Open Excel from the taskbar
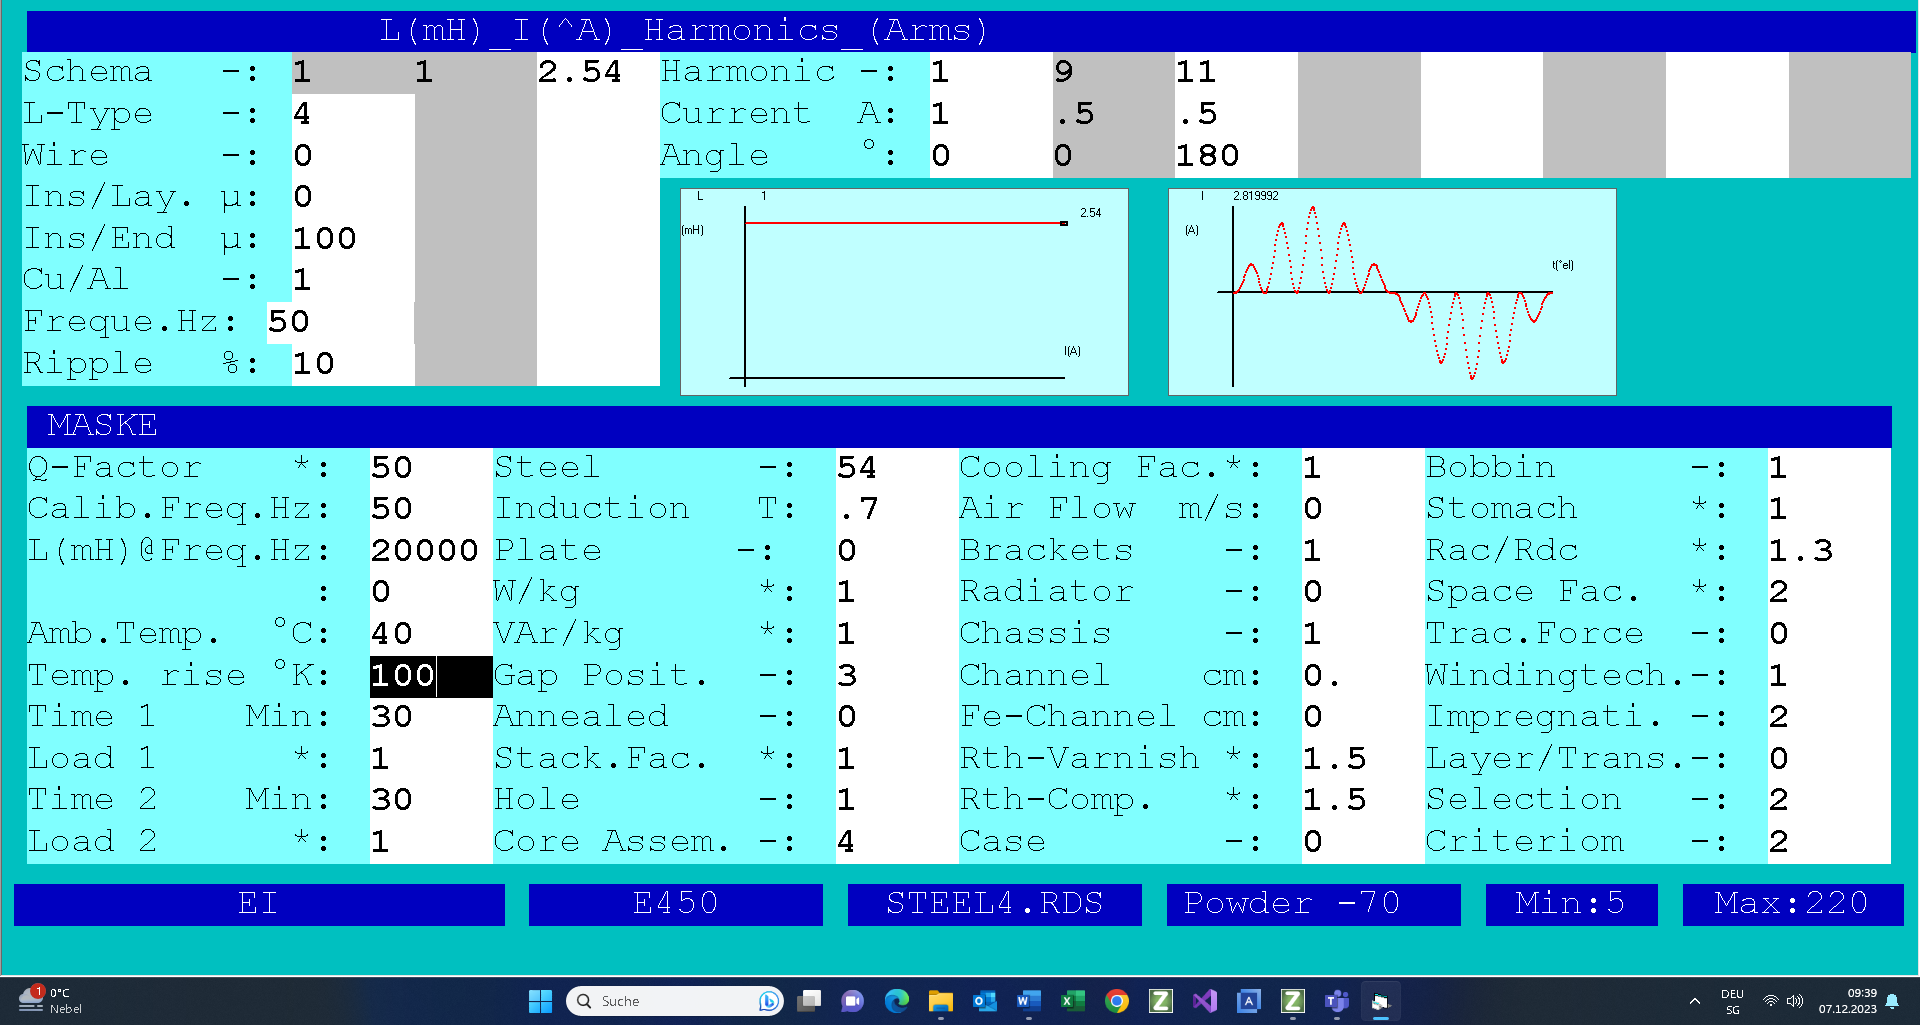 [1073, 1001]
